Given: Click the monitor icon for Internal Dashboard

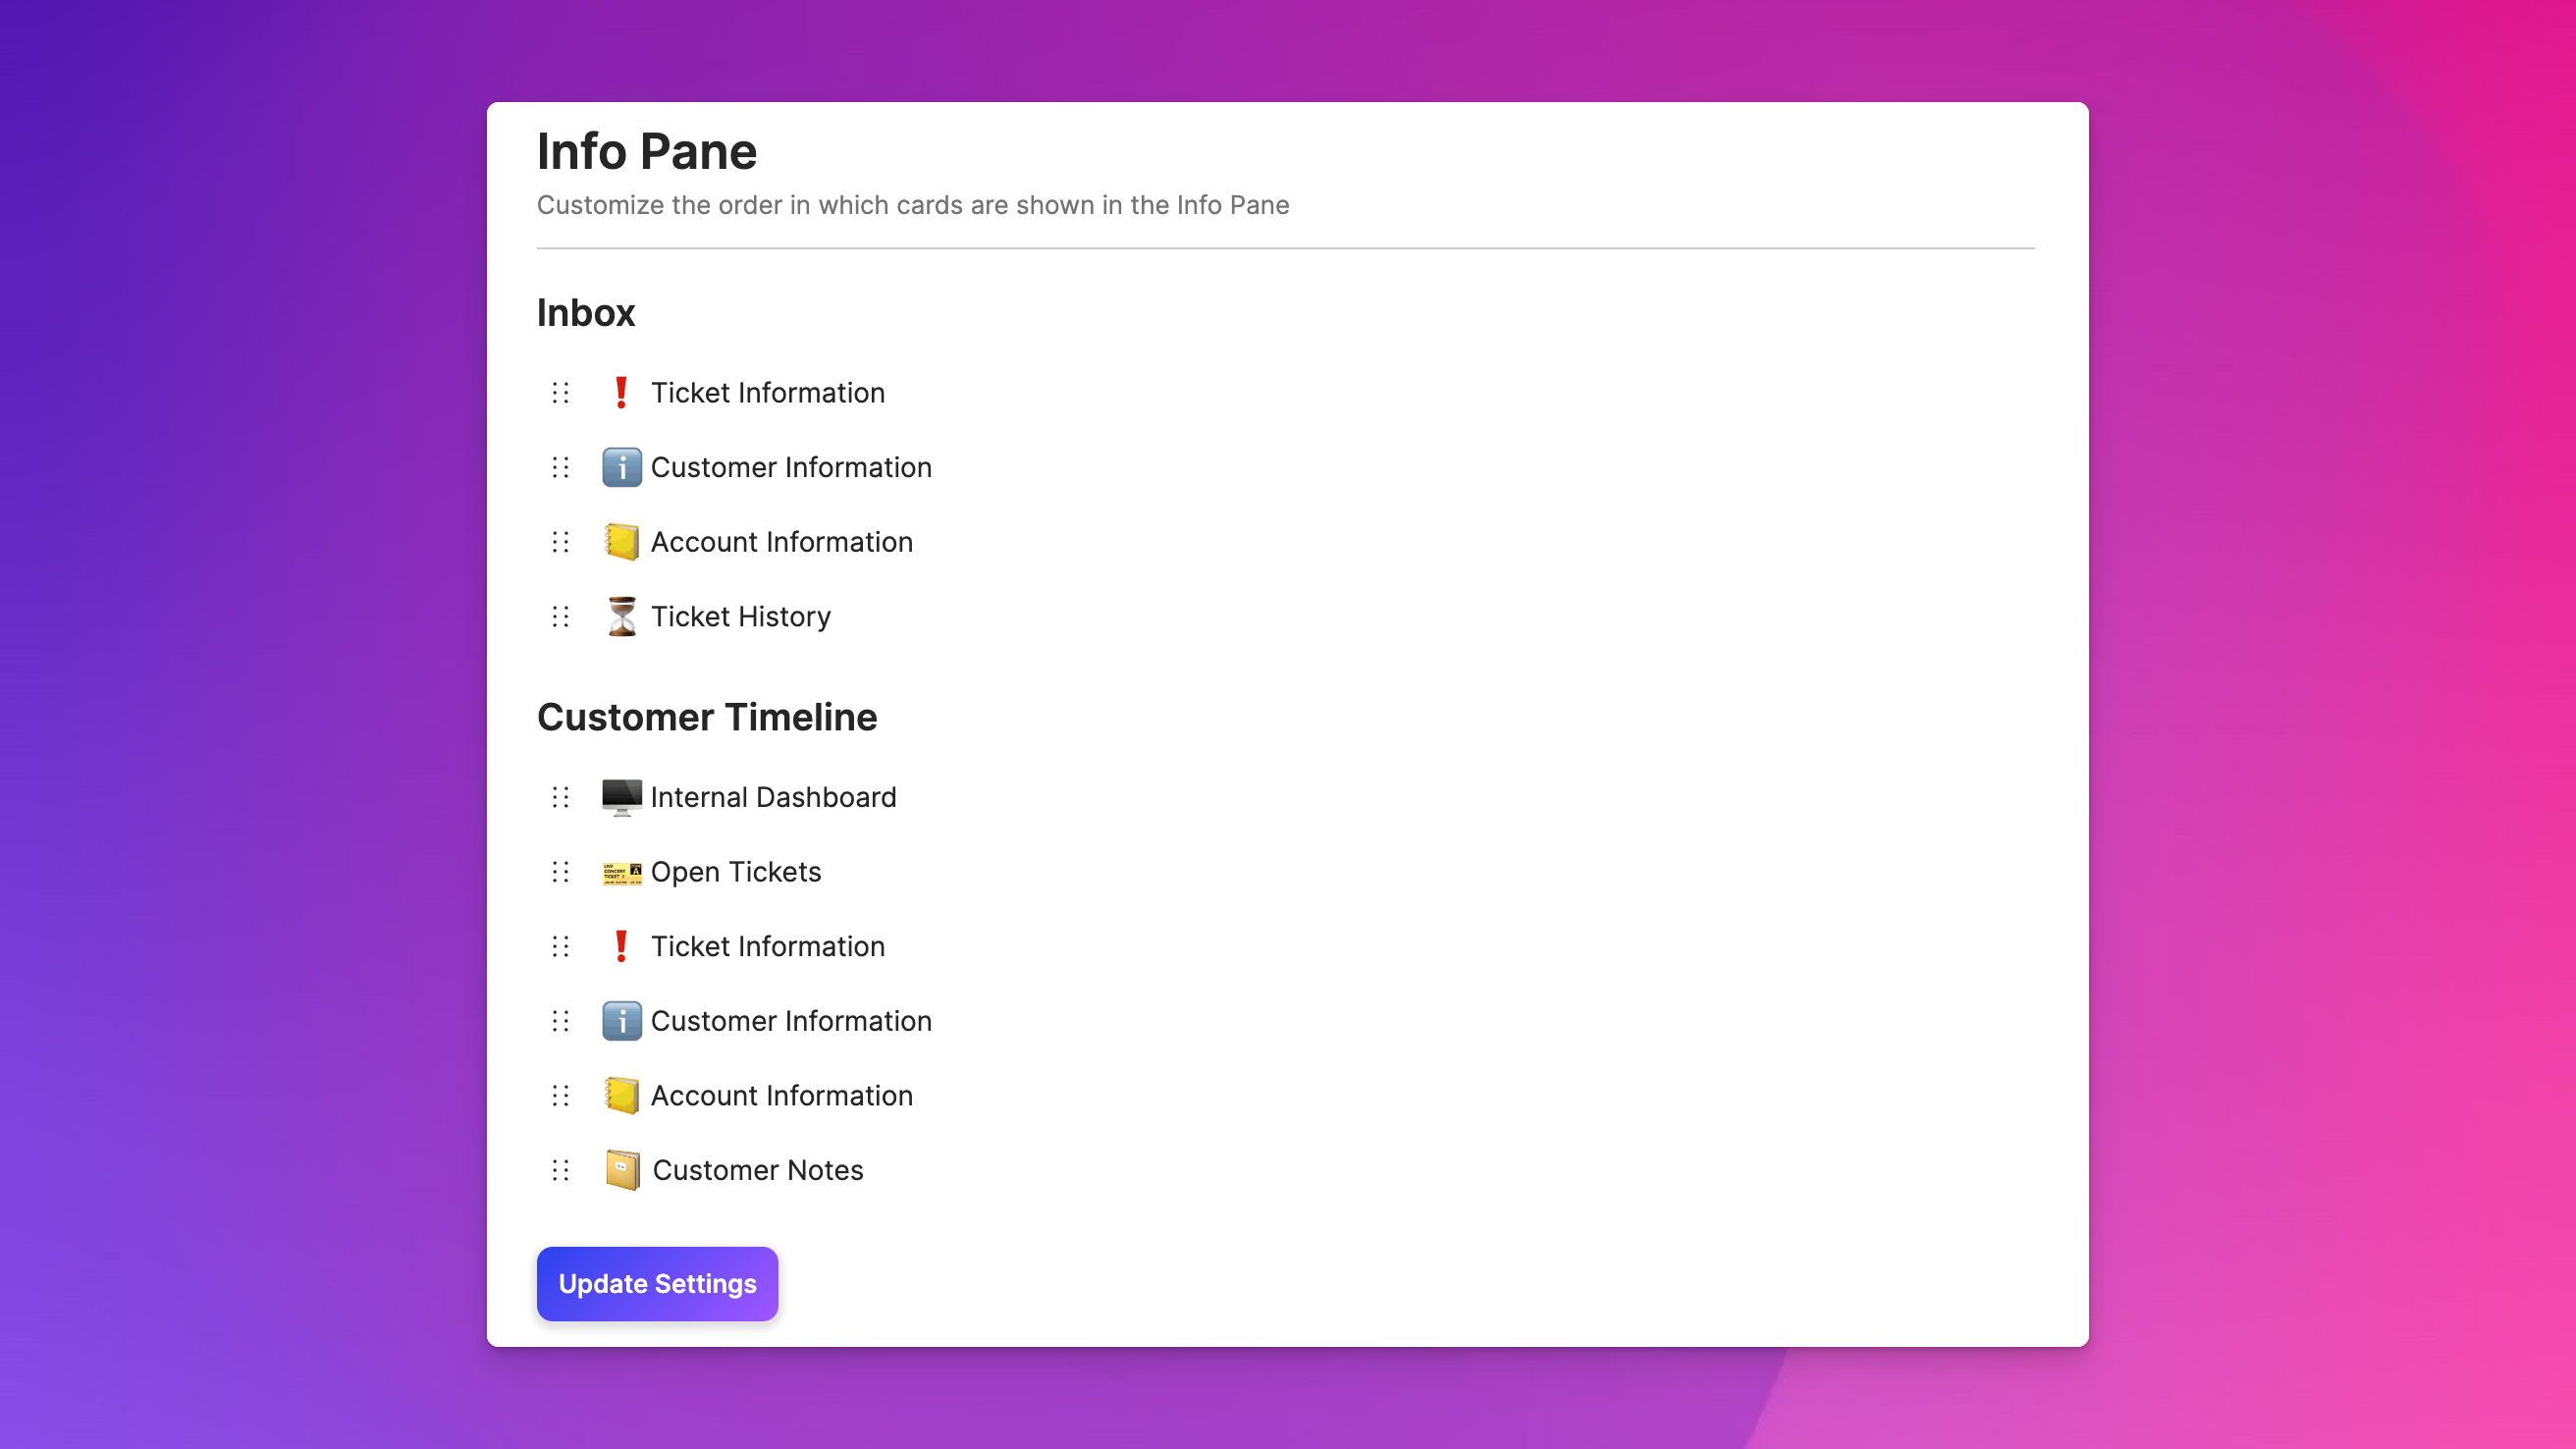Looking at the screenshot, I should pos(622,798).
